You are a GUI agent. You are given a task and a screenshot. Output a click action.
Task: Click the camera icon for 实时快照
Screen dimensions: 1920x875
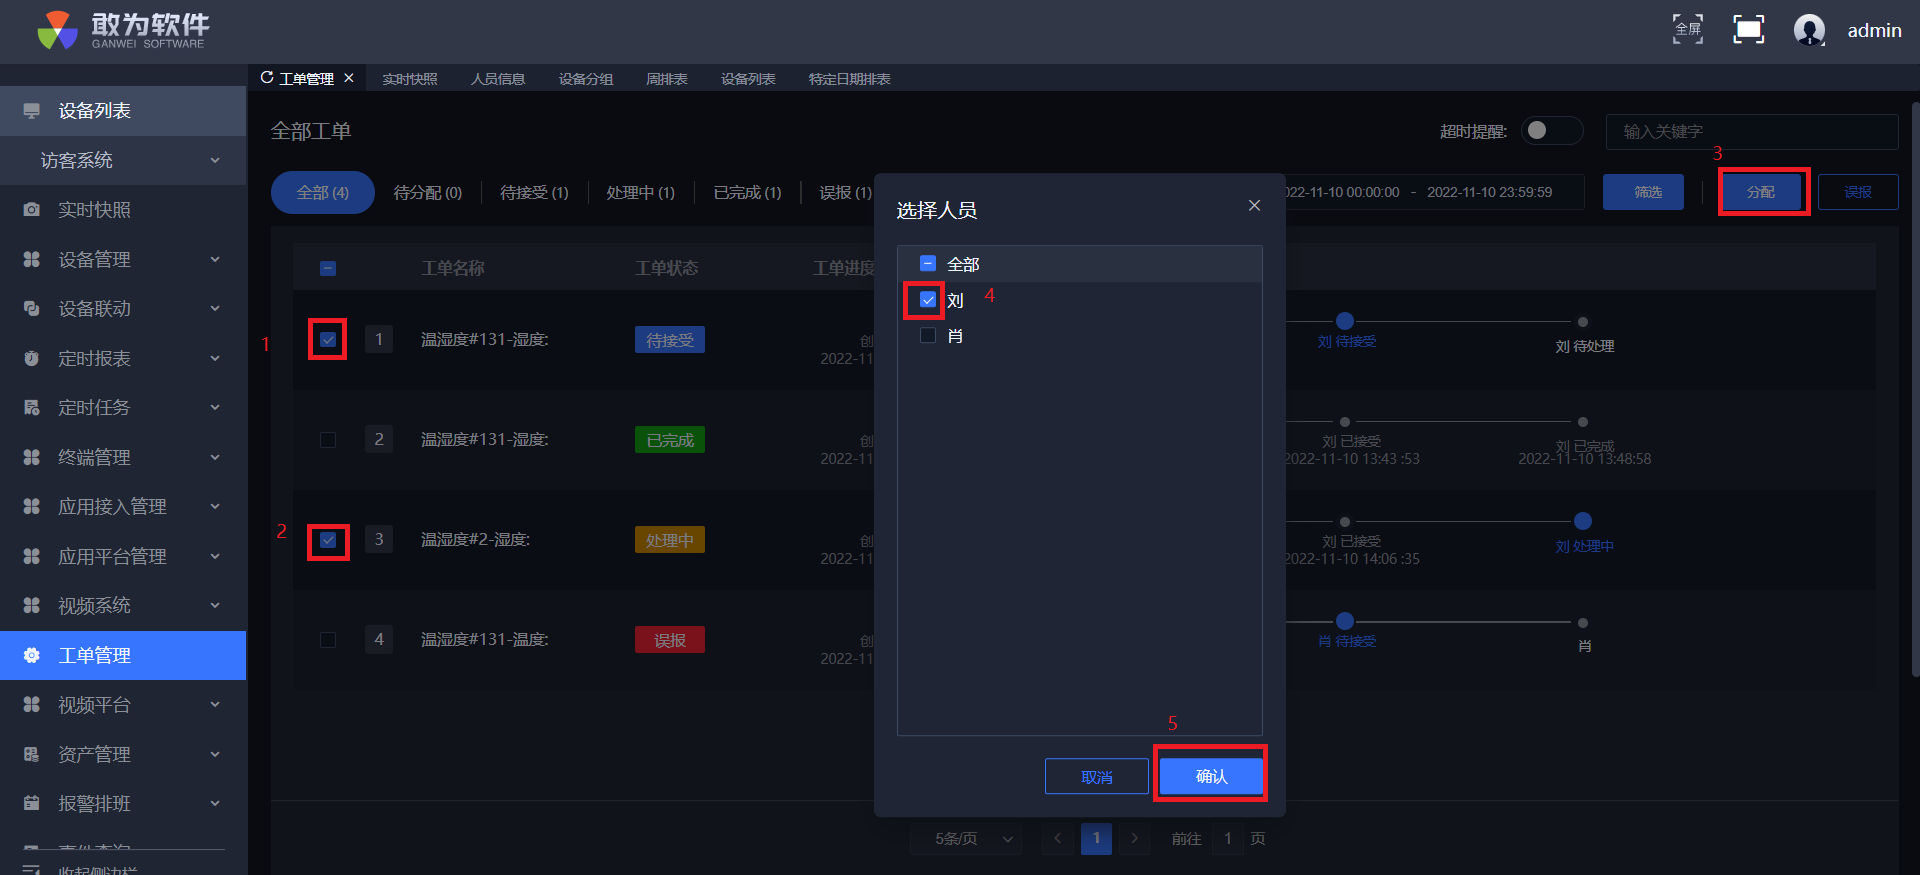32,210
